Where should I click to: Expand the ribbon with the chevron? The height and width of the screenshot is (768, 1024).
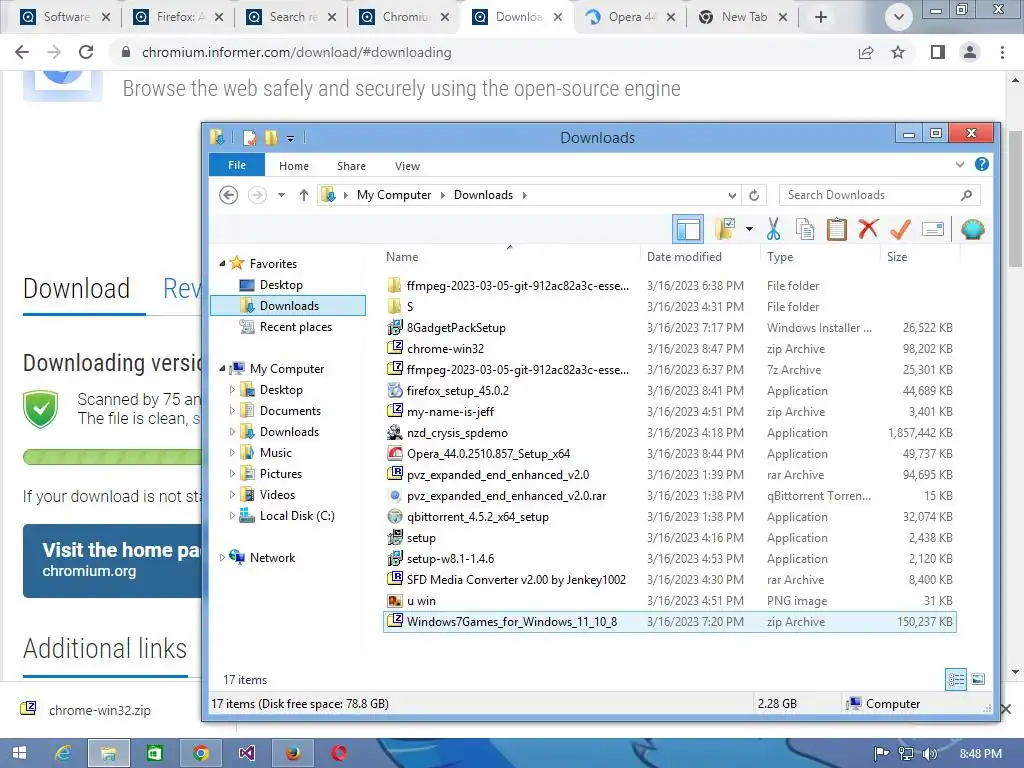click(959, 165)
